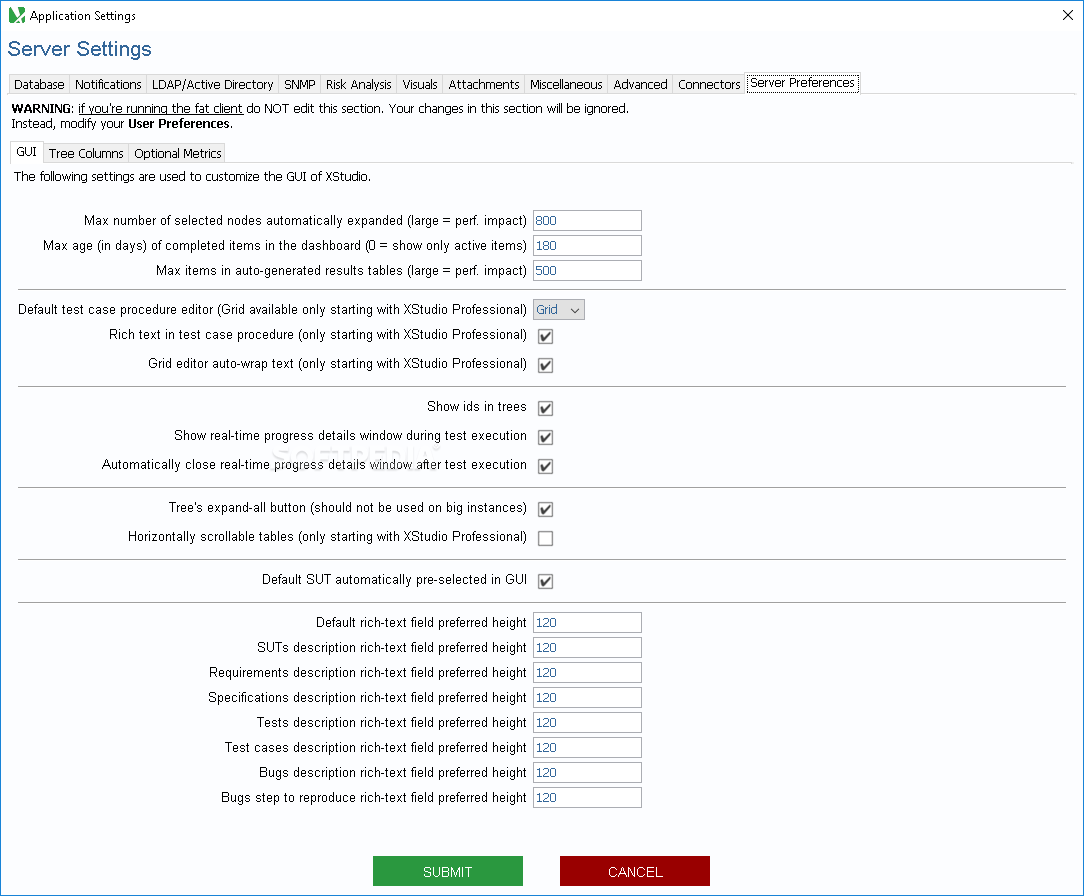Disable the tree's expand-all button checkbox

tap(545, 509)
